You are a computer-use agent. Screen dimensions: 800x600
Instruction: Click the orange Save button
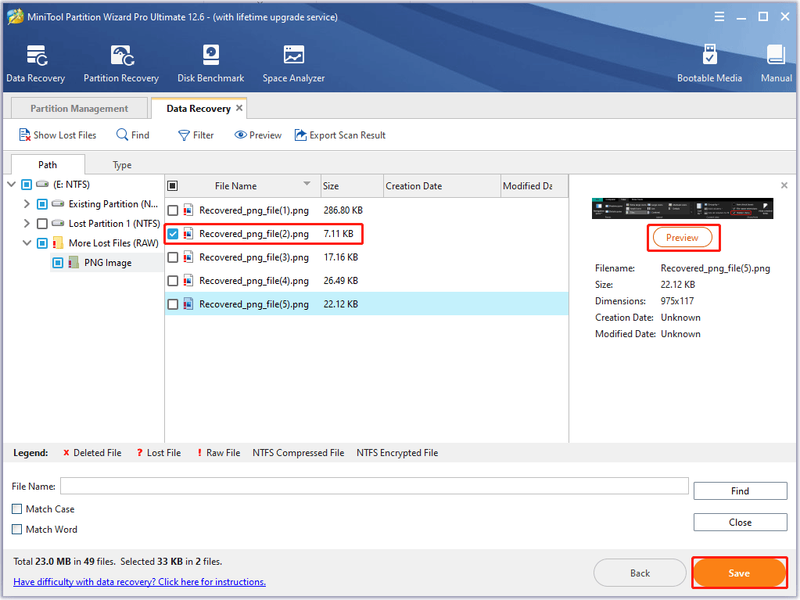coord(739,573)
